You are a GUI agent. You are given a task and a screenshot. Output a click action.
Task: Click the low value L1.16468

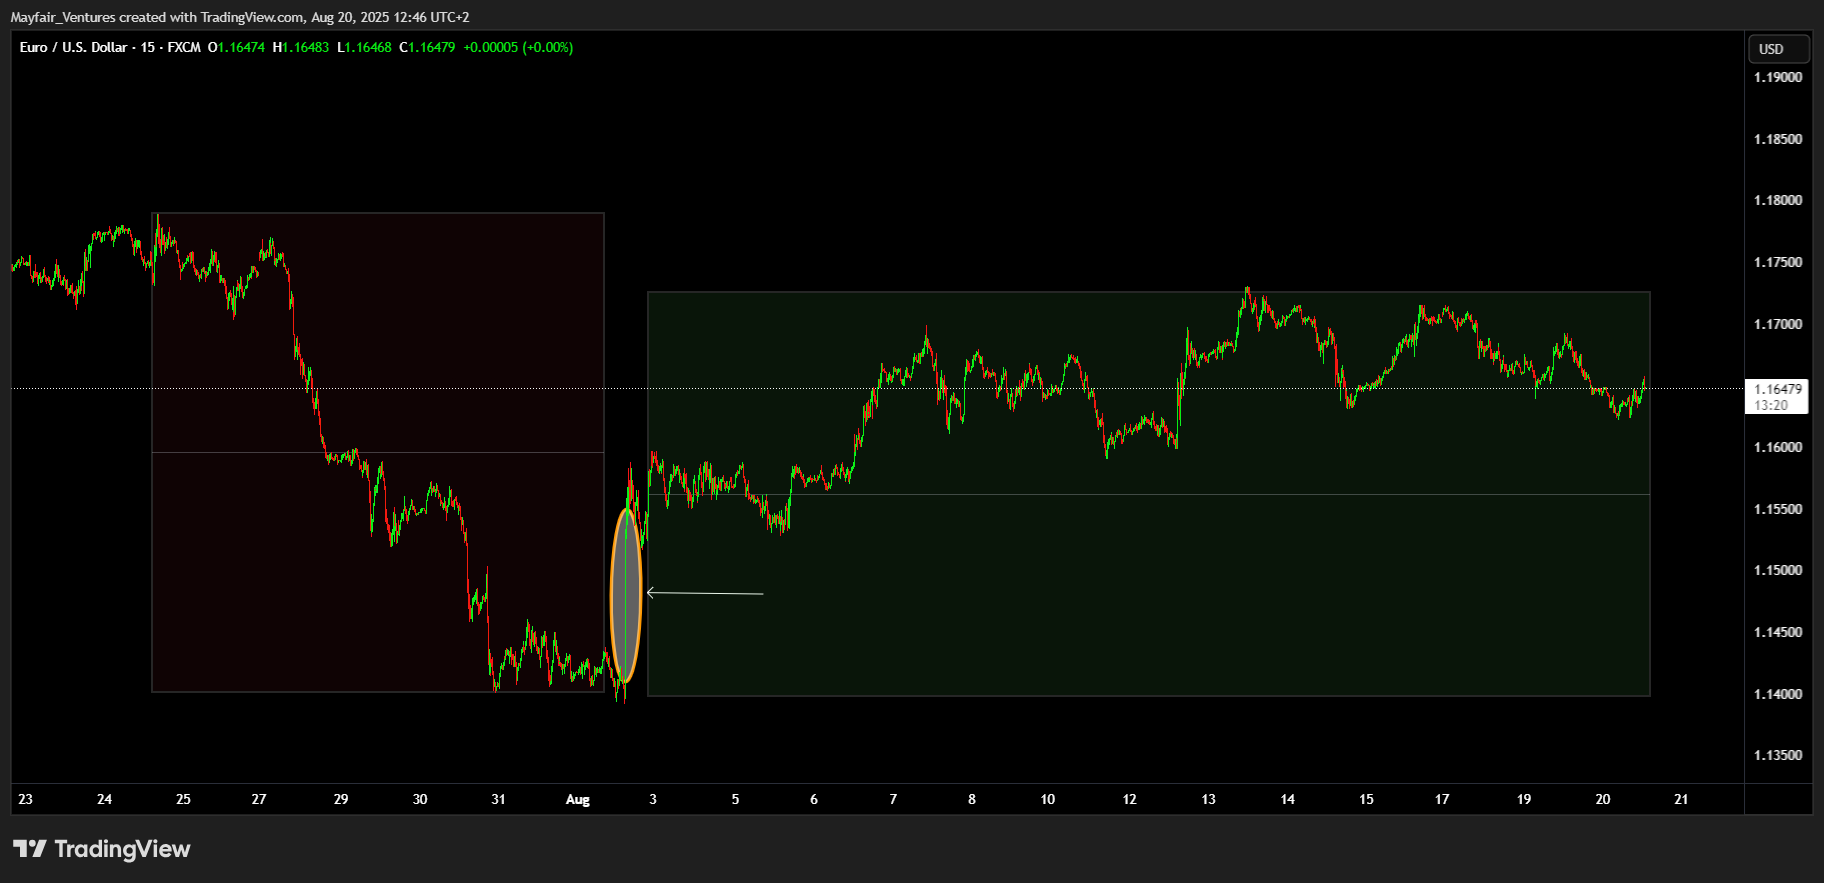point(364,47)
